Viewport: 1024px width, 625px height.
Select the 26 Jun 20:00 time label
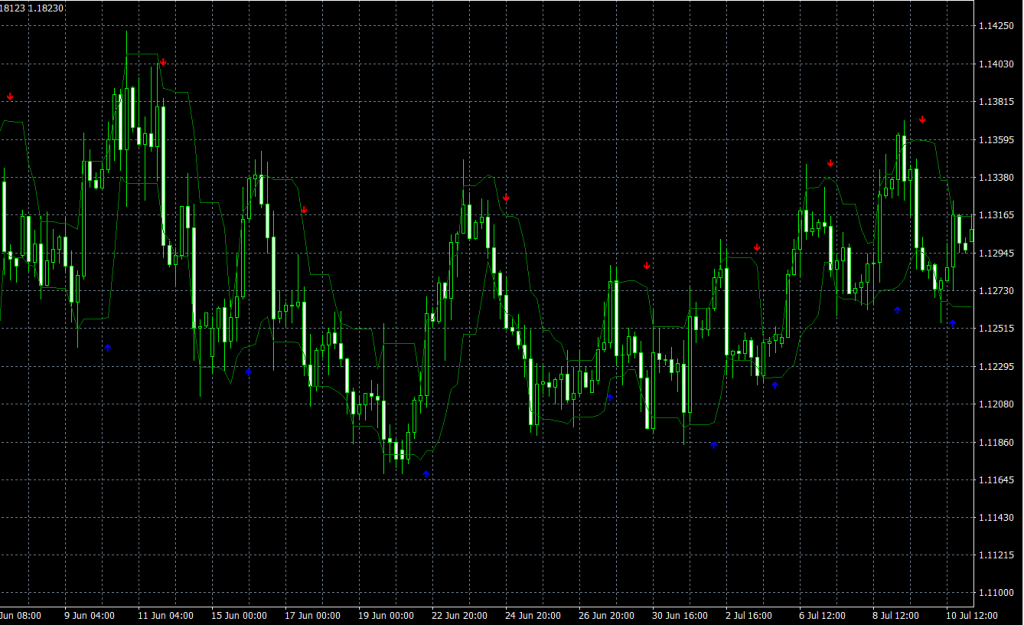coord(607,615)
